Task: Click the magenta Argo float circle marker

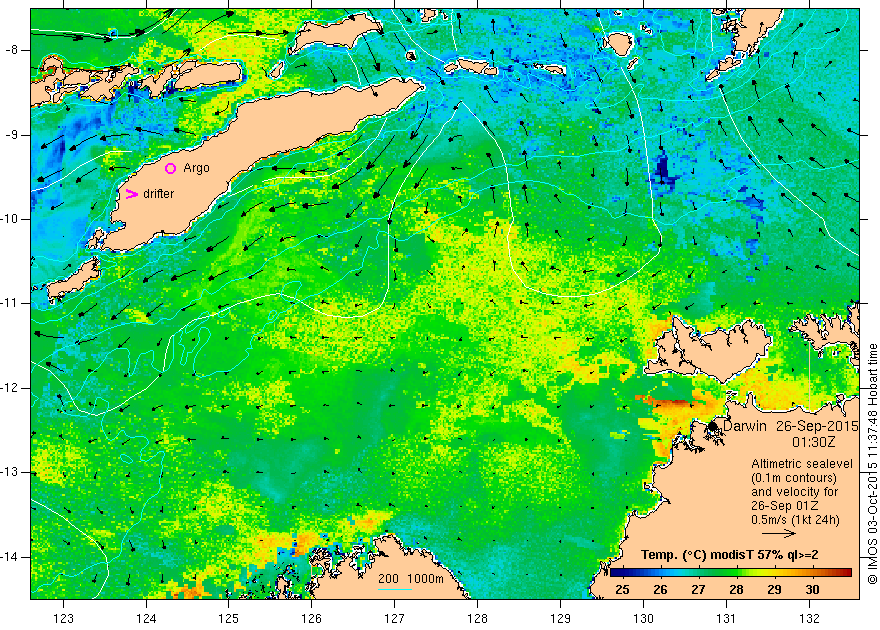Action: click(171, 168)
